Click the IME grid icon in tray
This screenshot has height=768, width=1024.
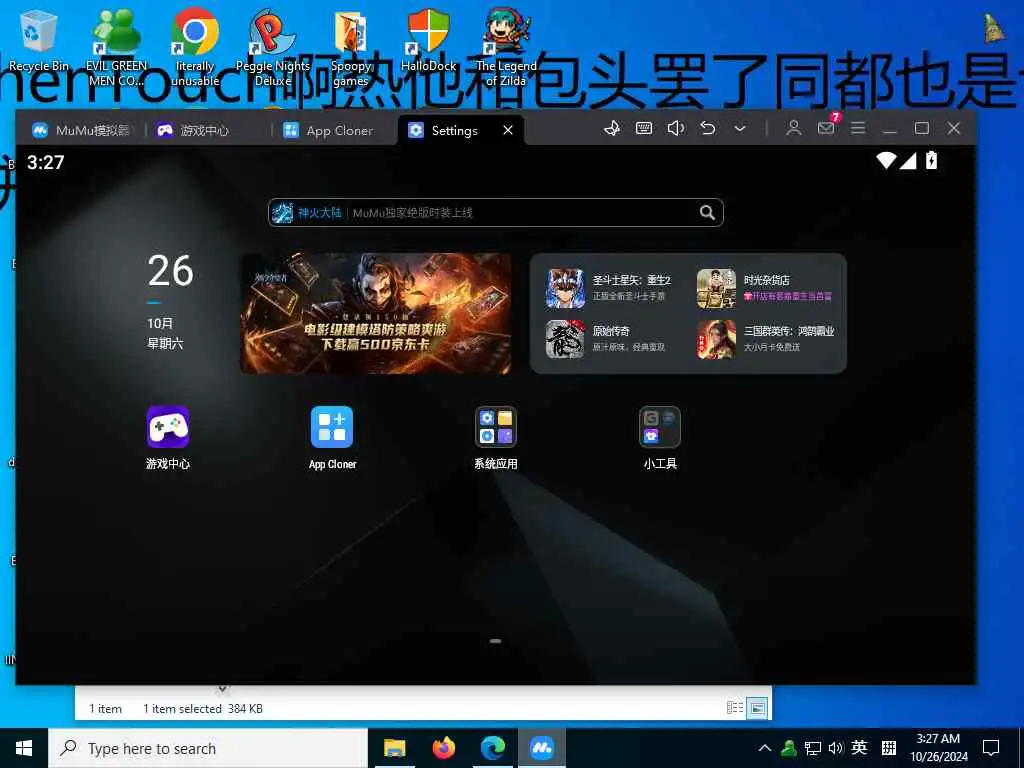point(889,748)
